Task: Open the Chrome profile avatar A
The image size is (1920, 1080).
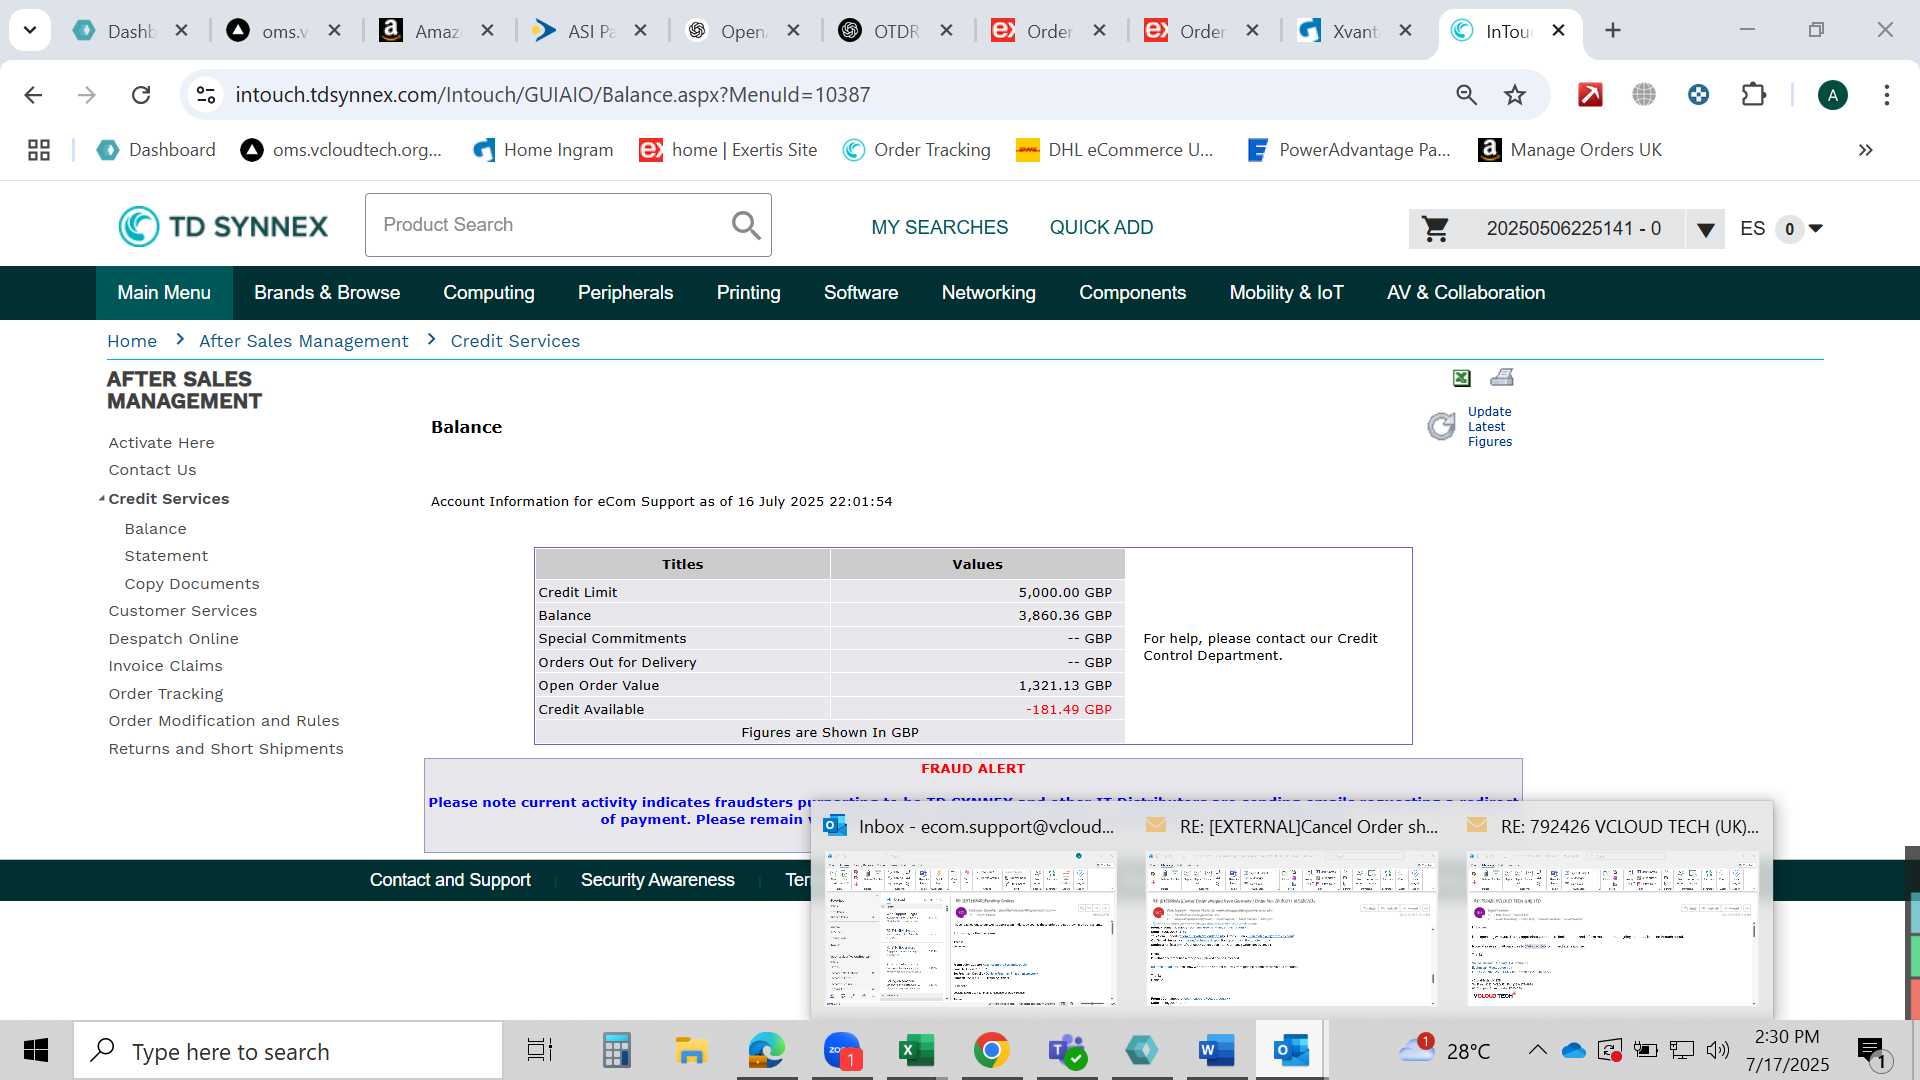Action: (x=1832, y=95)
